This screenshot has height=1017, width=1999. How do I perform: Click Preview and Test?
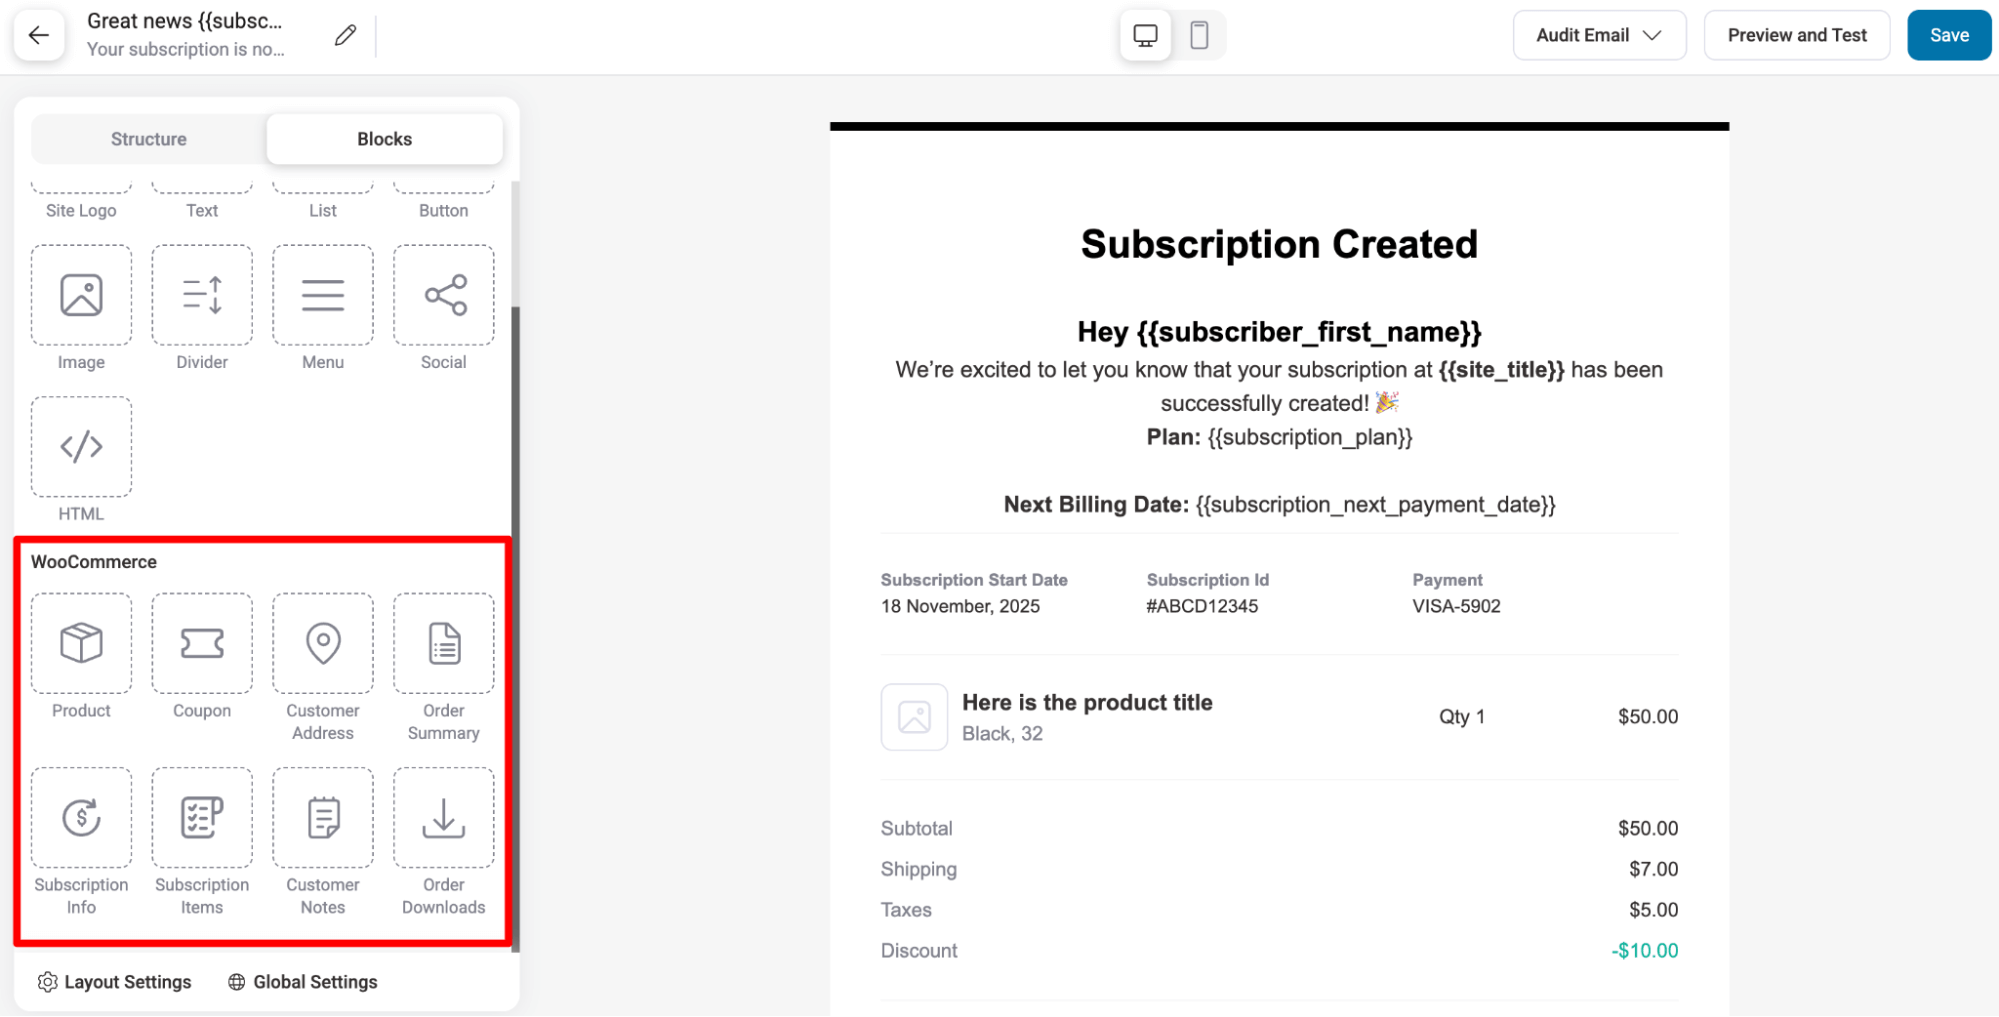click(x=1796, y=34)
